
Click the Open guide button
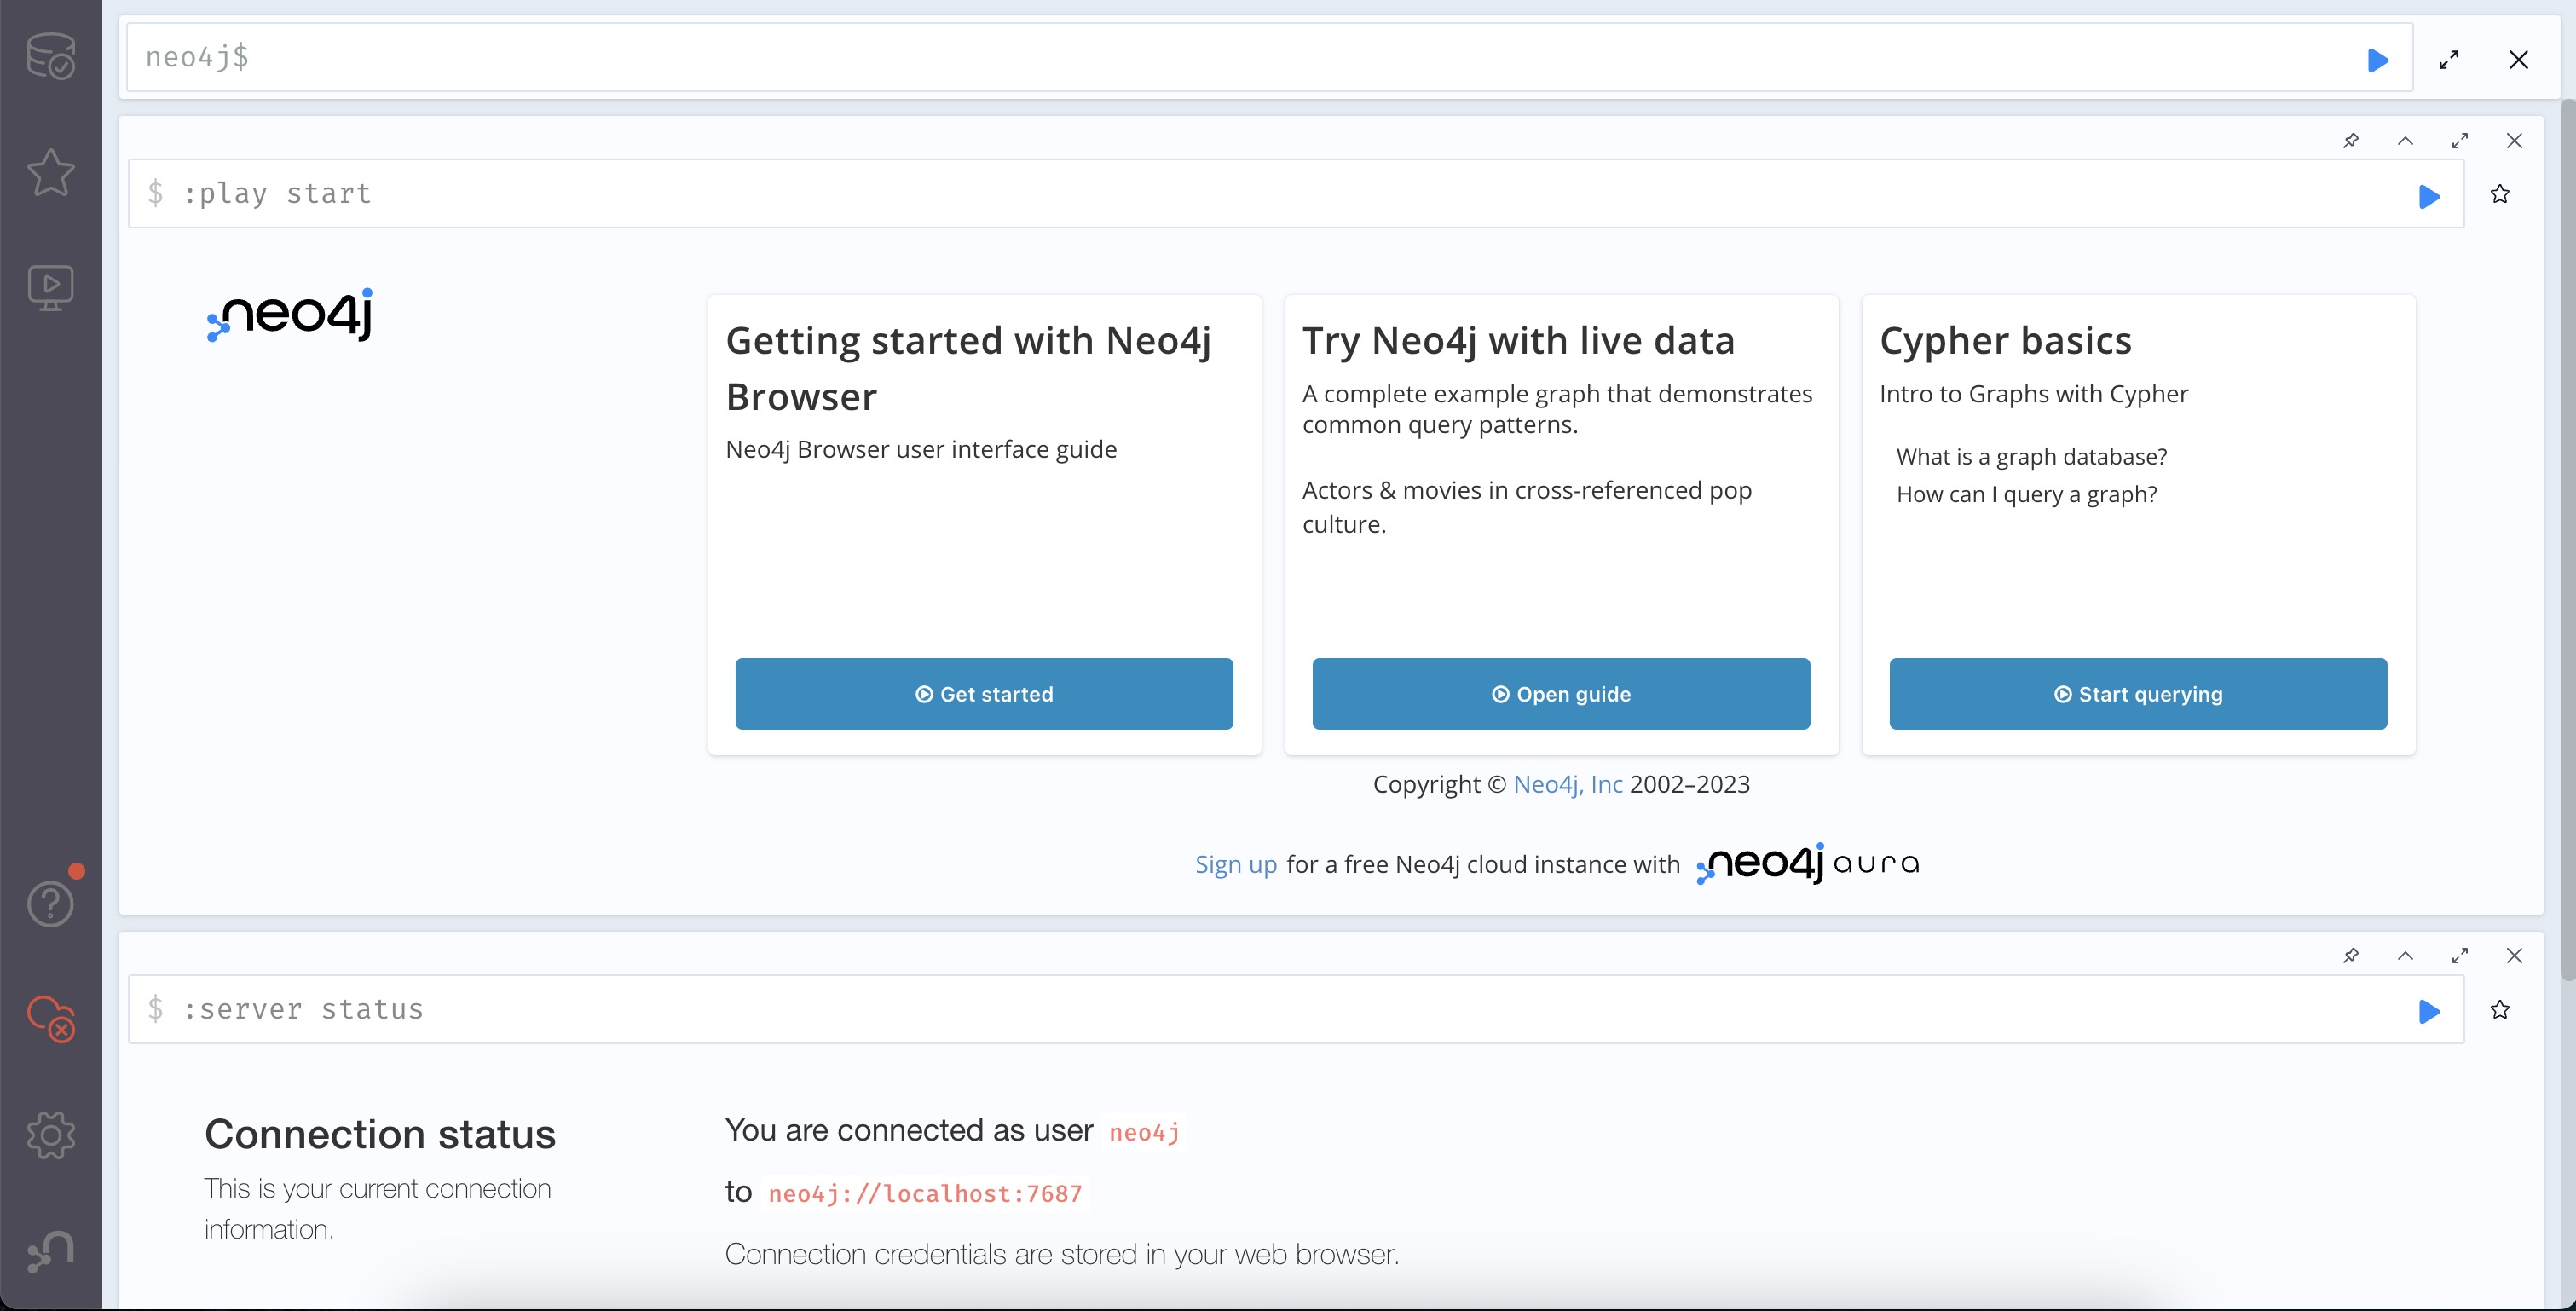1561,694
